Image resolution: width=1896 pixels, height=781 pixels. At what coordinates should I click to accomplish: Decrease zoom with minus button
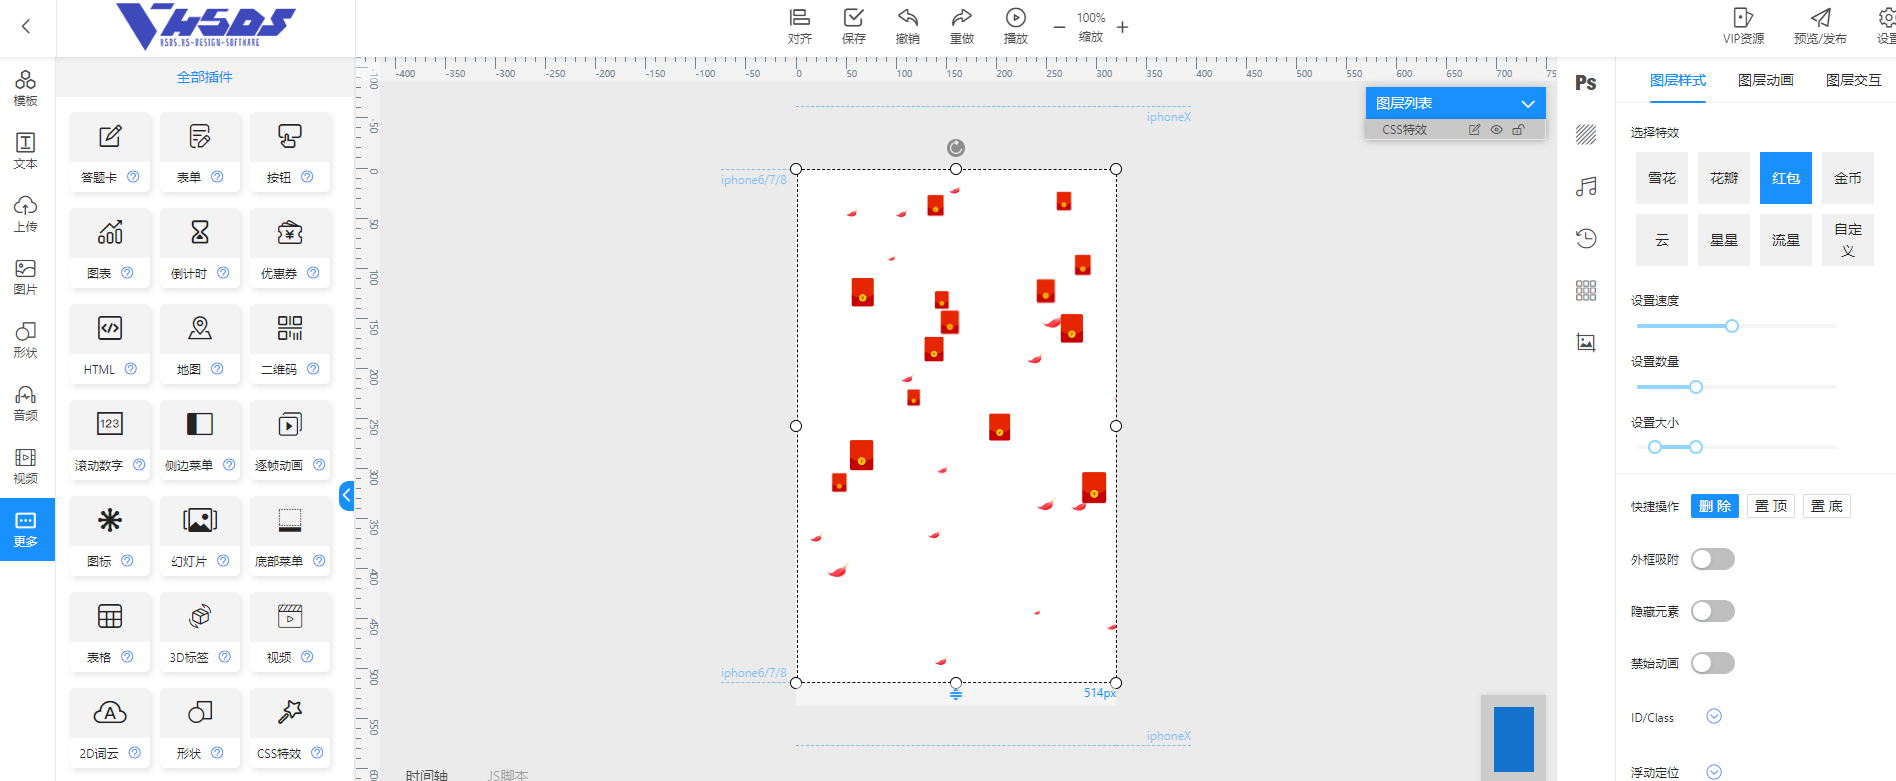coord(1059,27)
